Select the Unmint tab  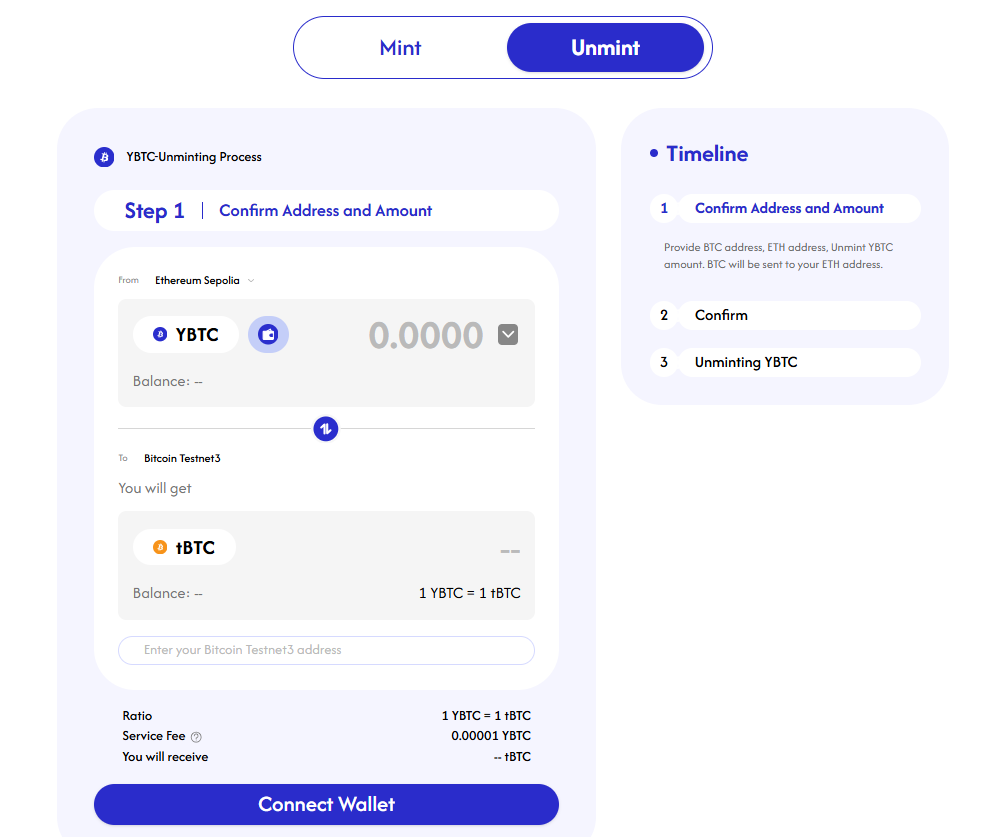coord(605,47)
